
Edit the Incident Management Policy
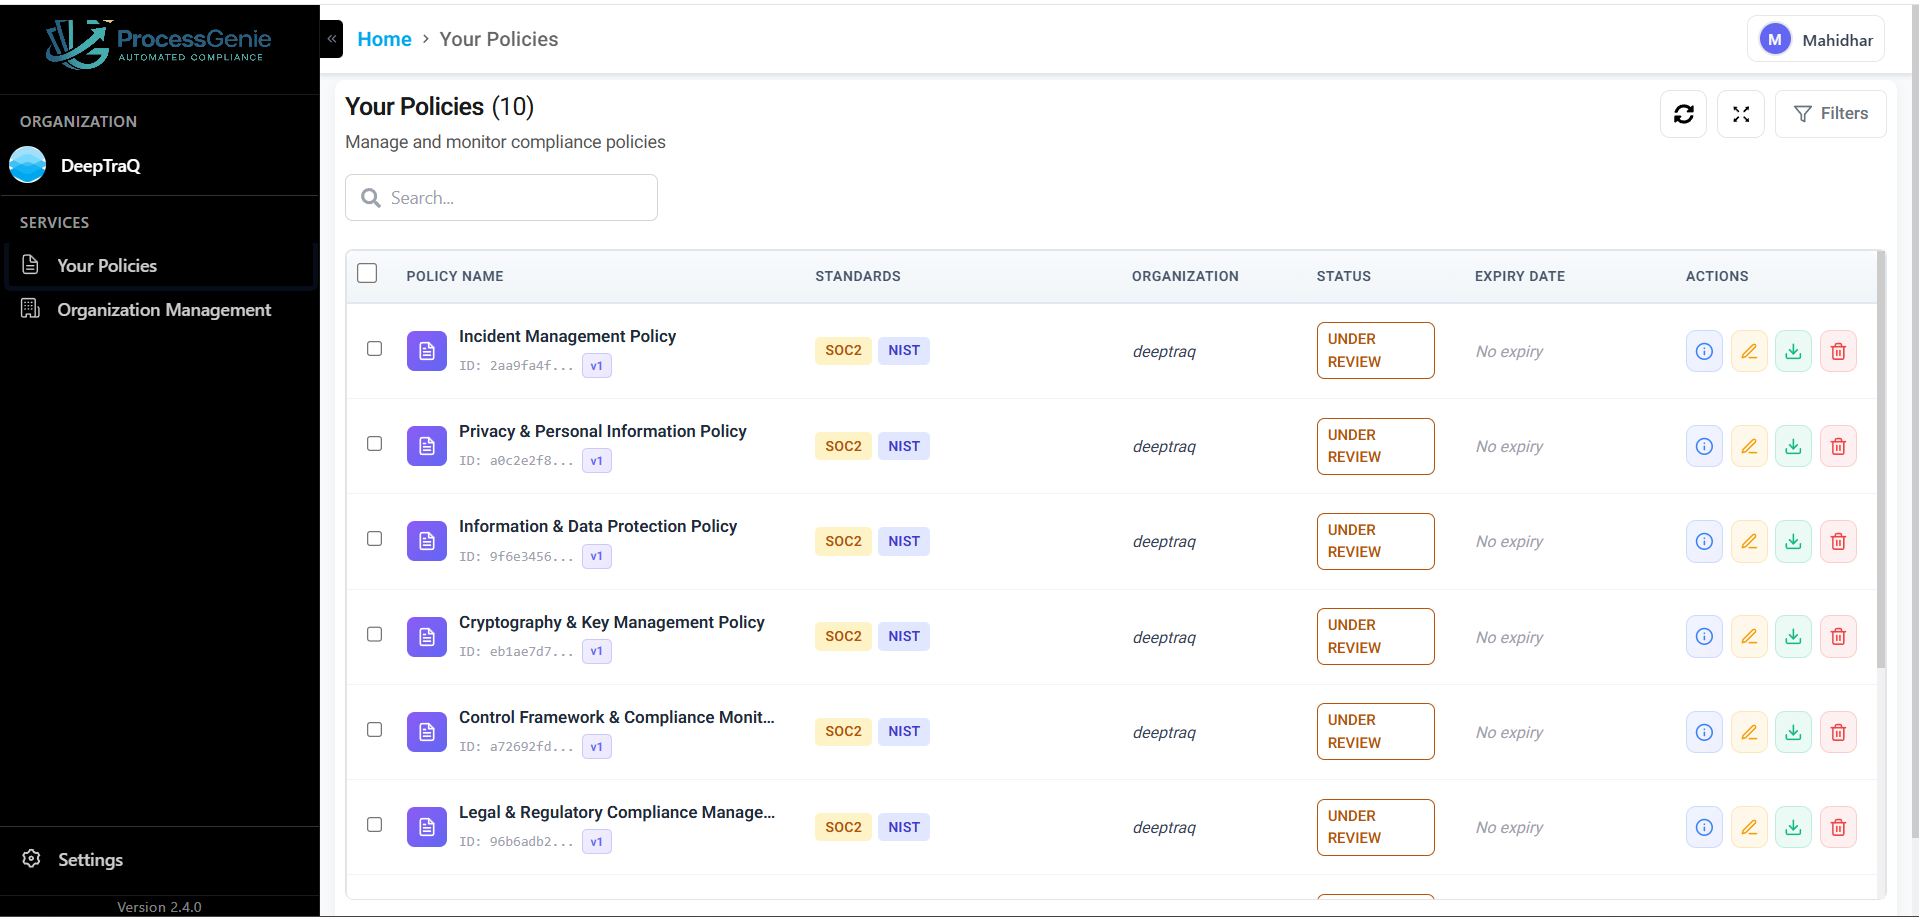pyautogui.click(x=1749, y=351)
